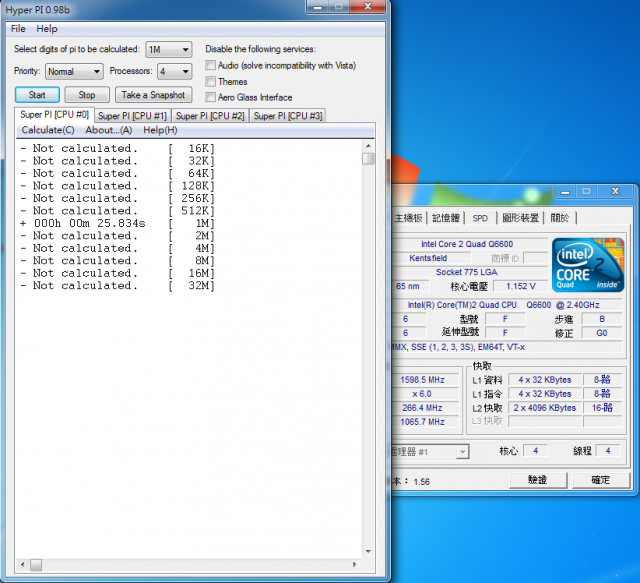Switch to Super PI [CPU #3] tab
640x583 pixels.
(288, 116)
